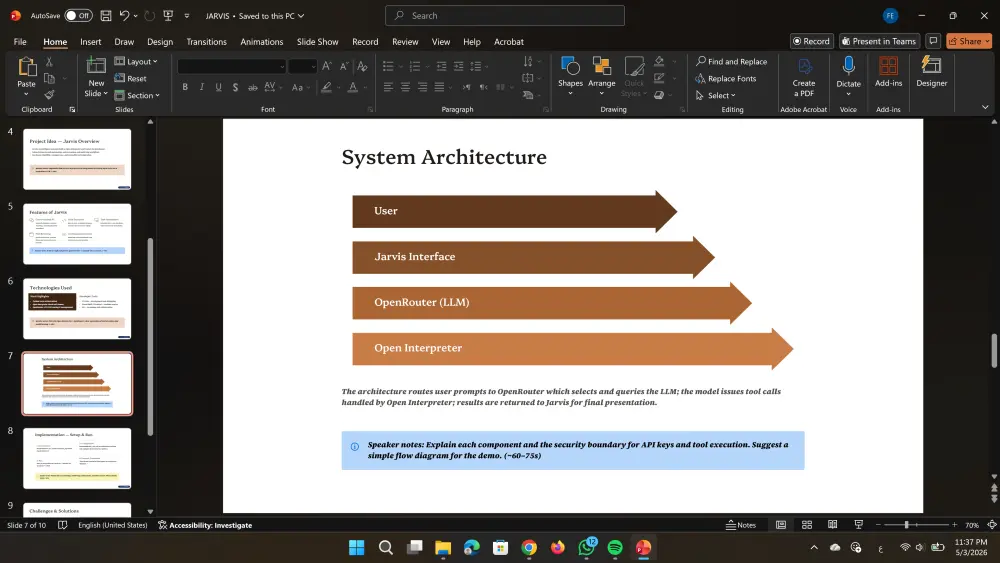Open Google Chrome from taskbar
The image size is (1000, 563).
point(529,547)
